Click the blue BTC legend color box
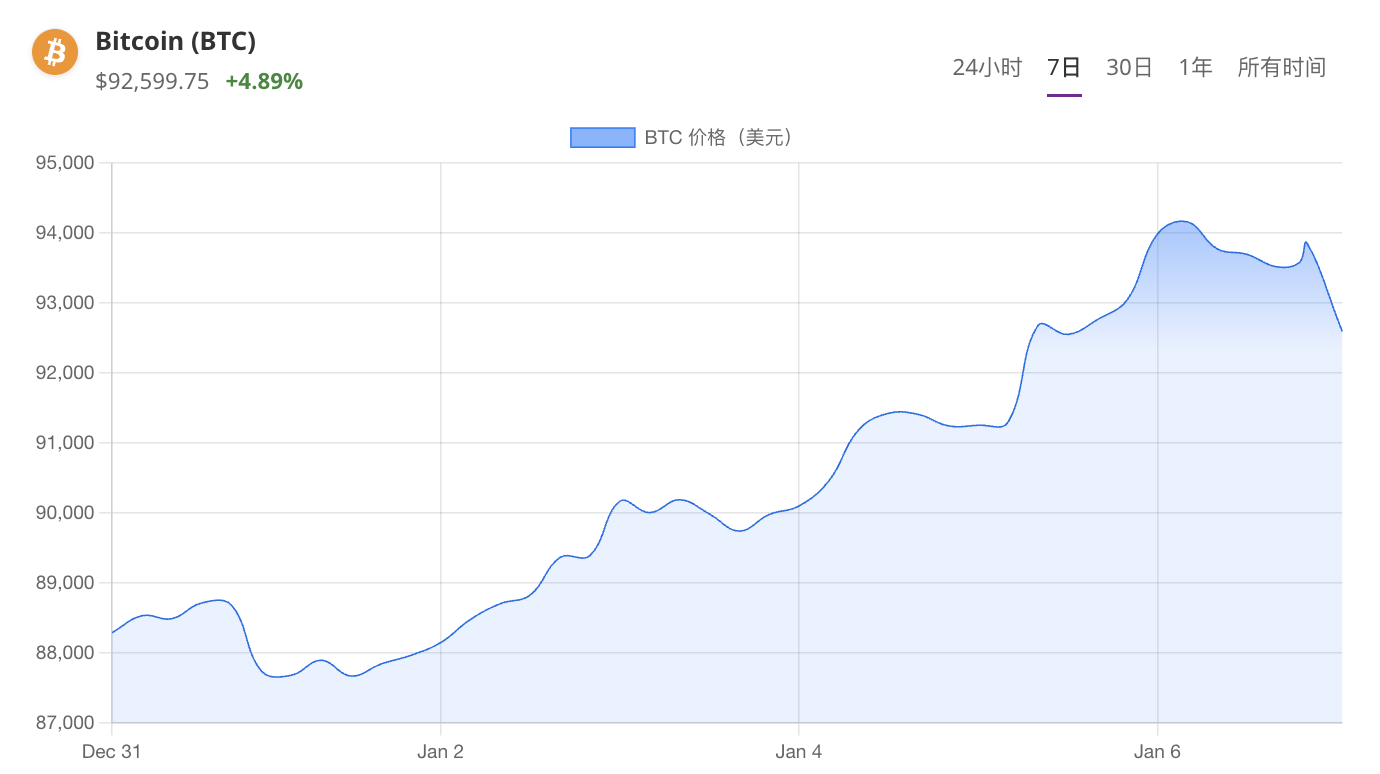This screenshot has height=774, width=1380. coord(602,137)
